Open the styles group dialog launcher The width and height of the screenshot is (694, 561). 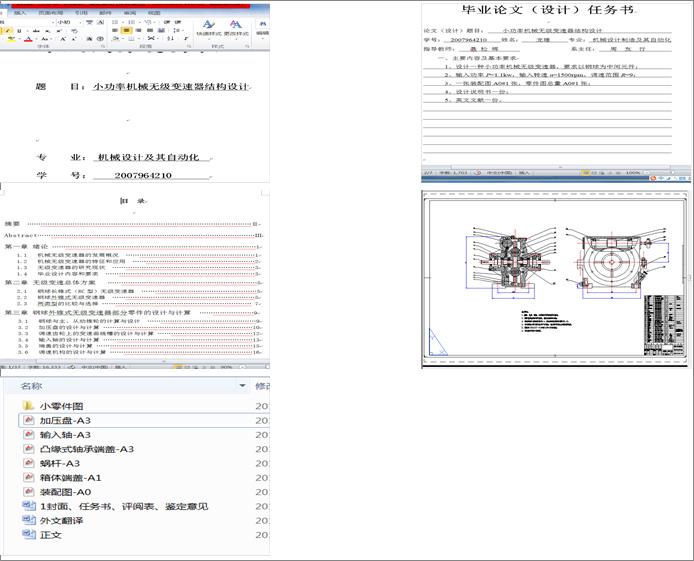pos(247,46)
